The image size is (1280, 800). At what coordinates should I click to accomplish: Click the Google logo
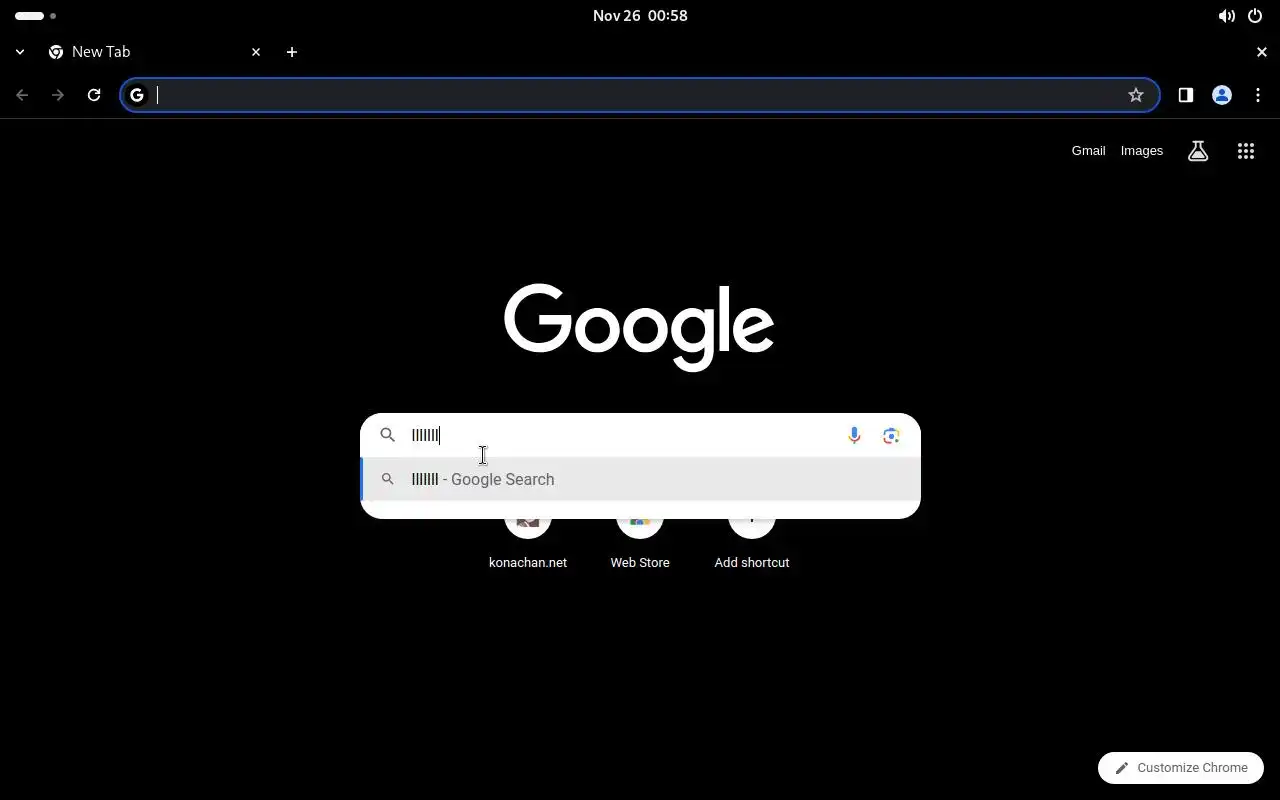coord(639,327)
